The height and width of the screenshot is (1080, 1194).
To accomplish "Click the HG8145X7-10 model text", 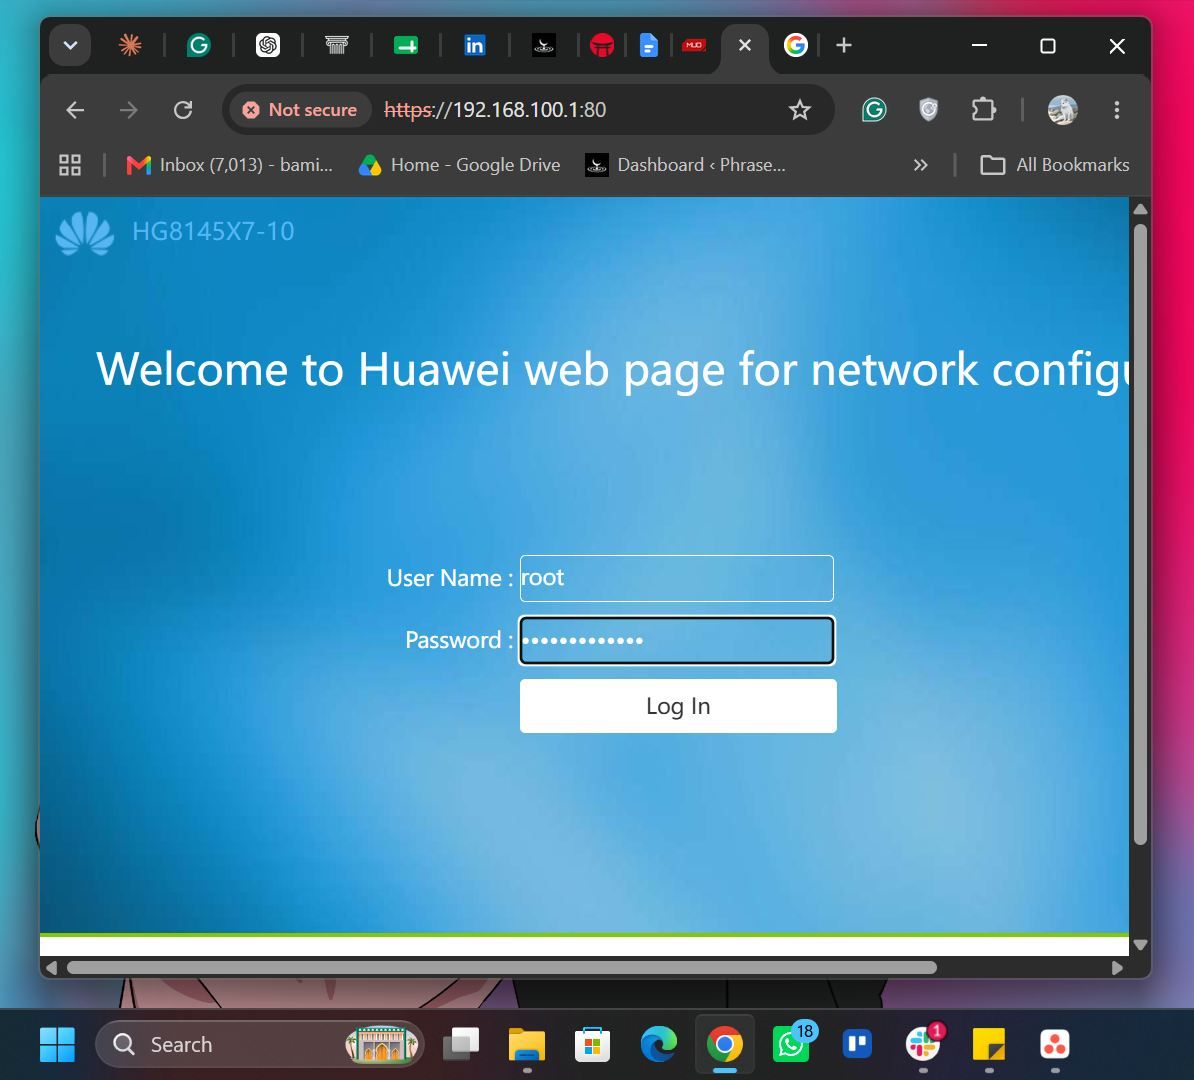I will click(x=213, y=232).
